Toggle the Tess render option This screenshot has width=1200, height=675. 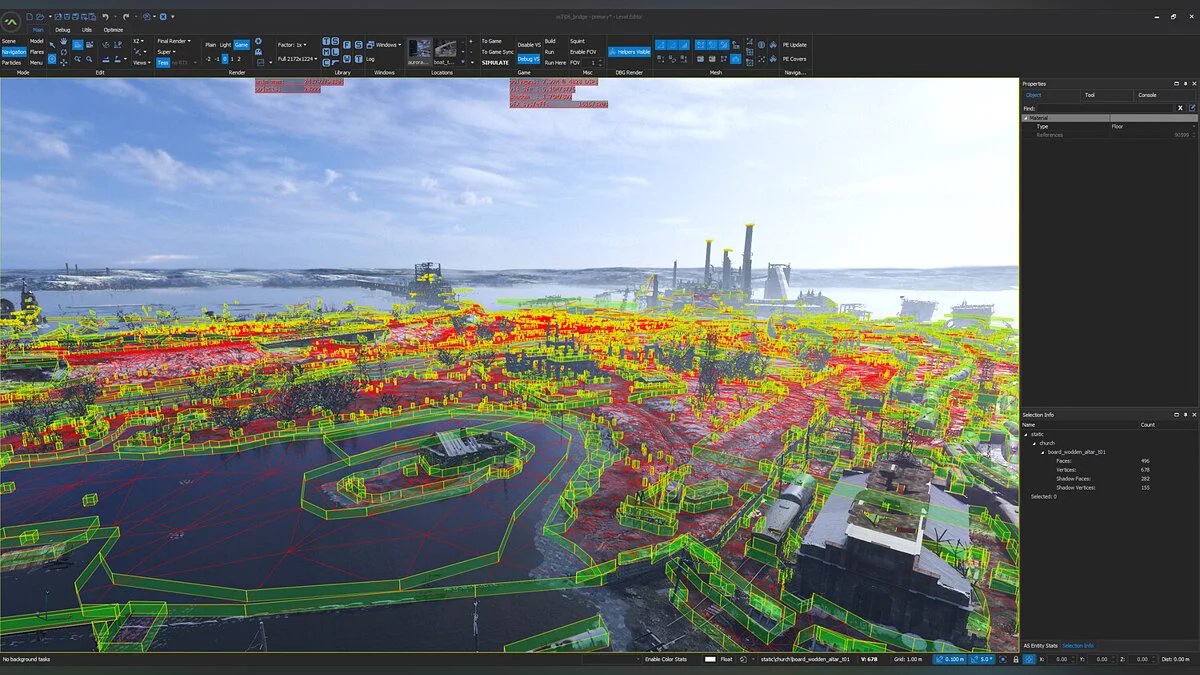[x=163, y=62]
